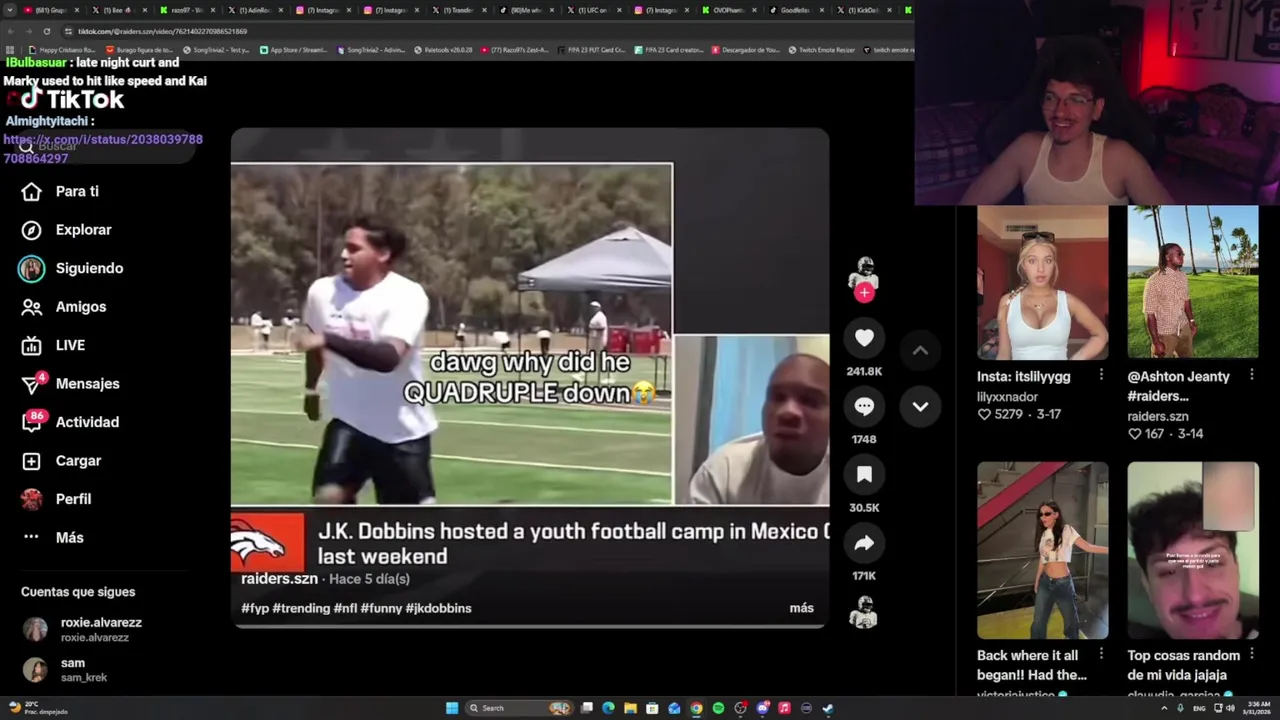Screen dimensions: 1280x720
Task: Open File Explorer from the taskbar
Action: (630, 708)
